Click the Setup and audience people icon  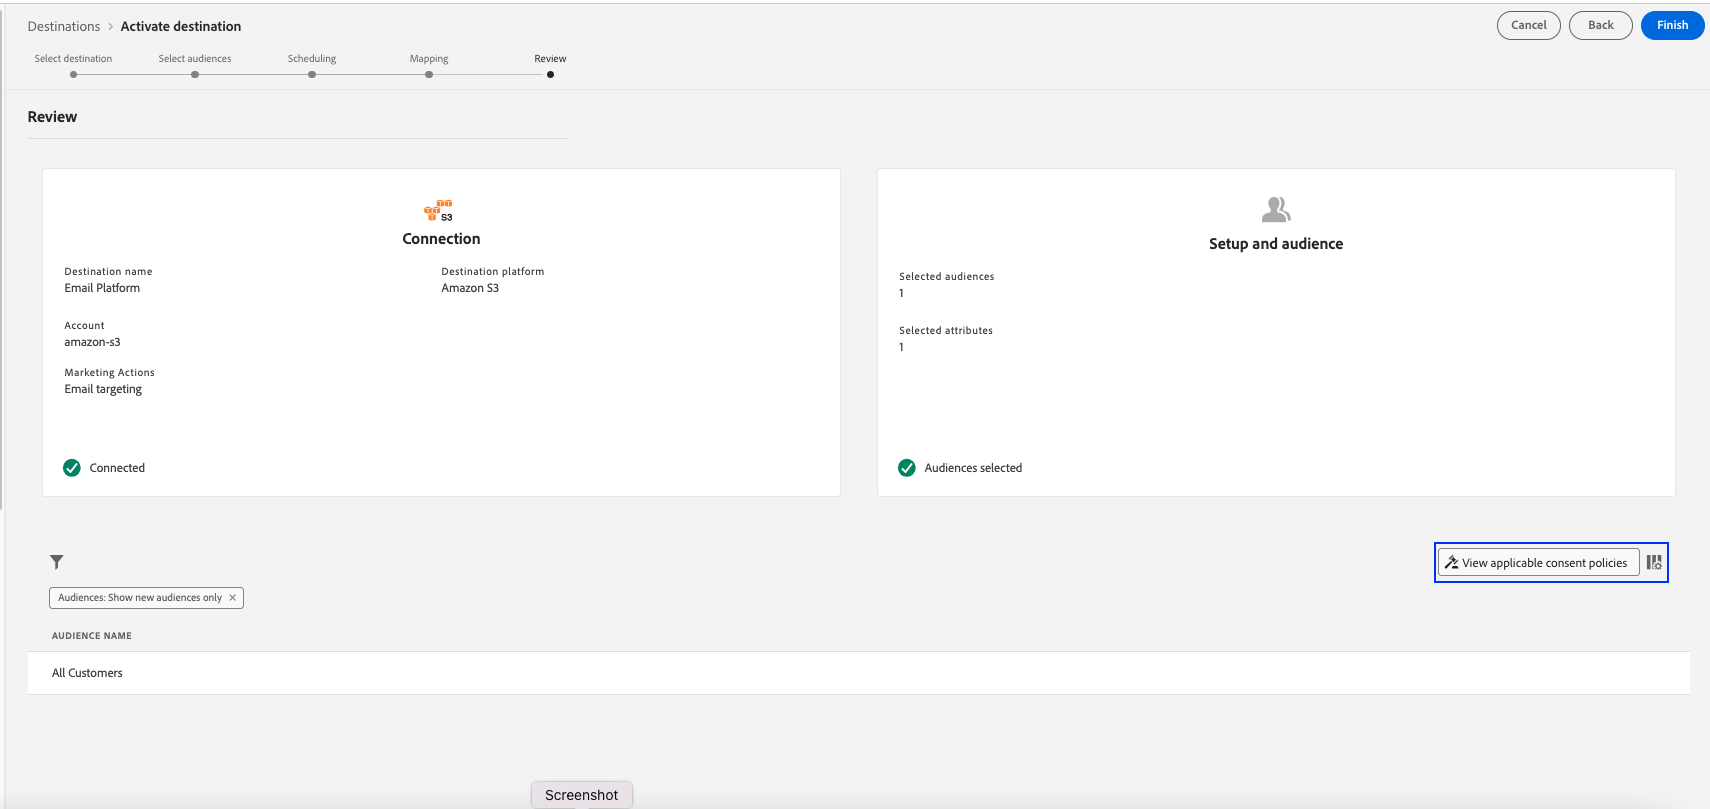click(x=1276, y=209)
